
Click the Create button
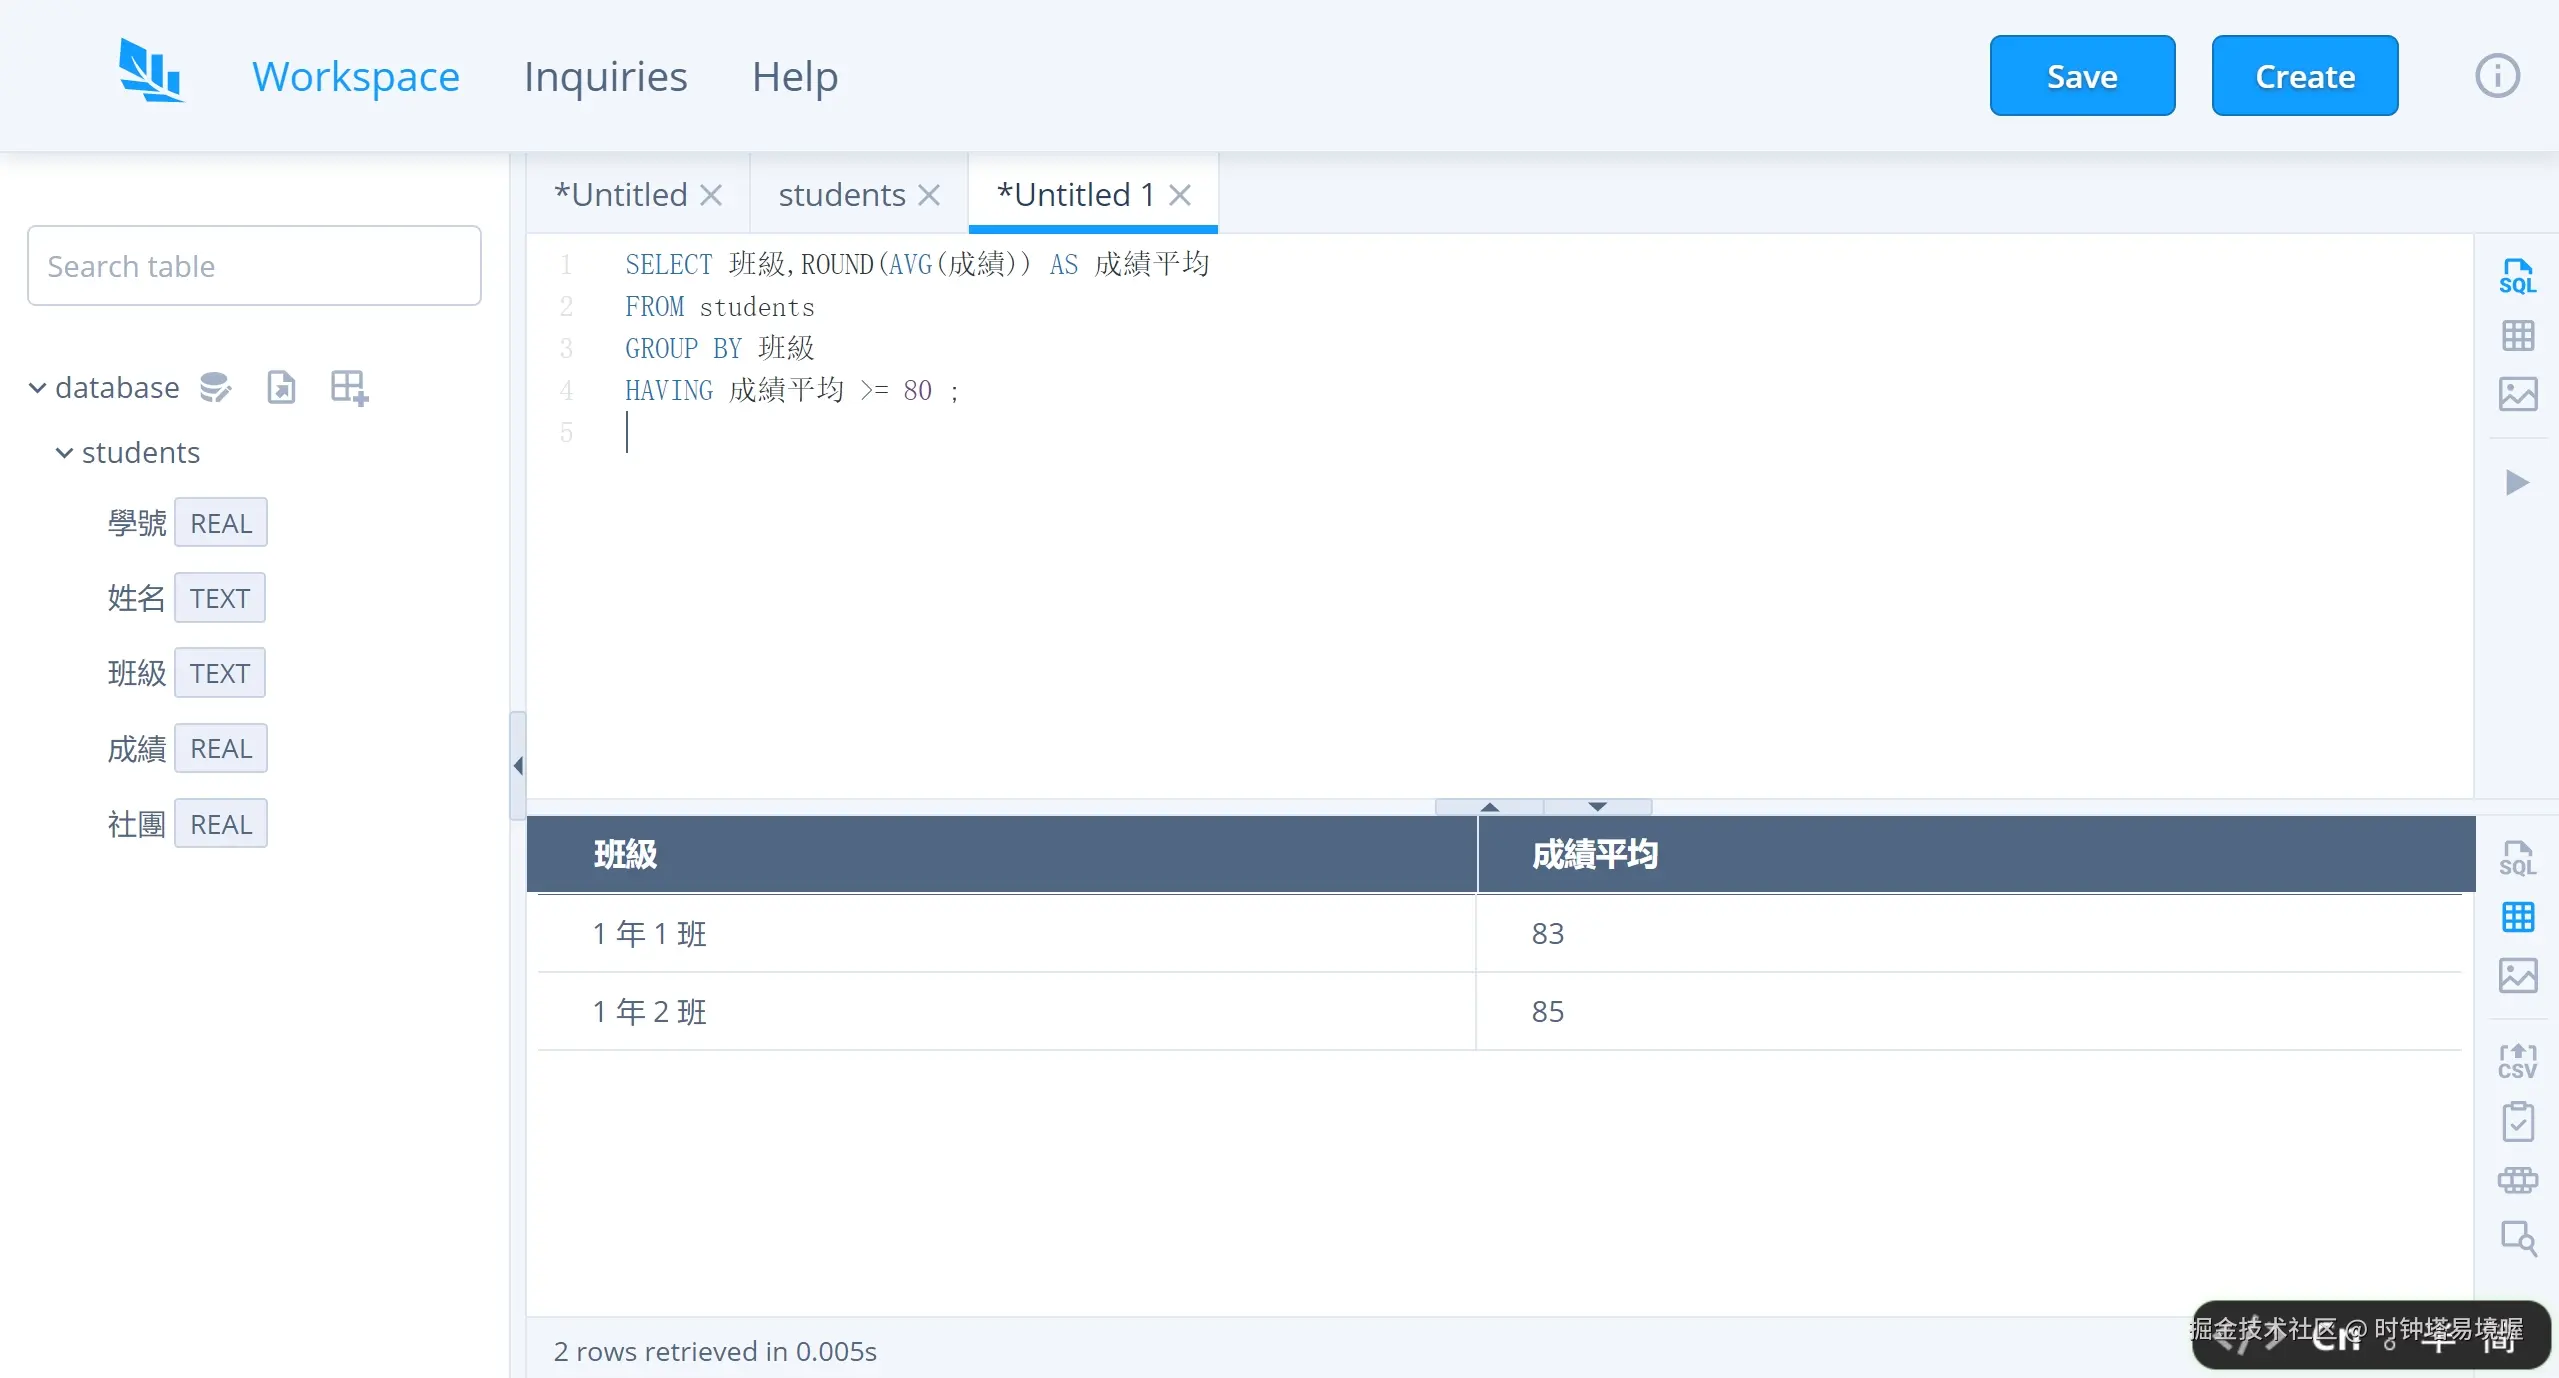2304,75
